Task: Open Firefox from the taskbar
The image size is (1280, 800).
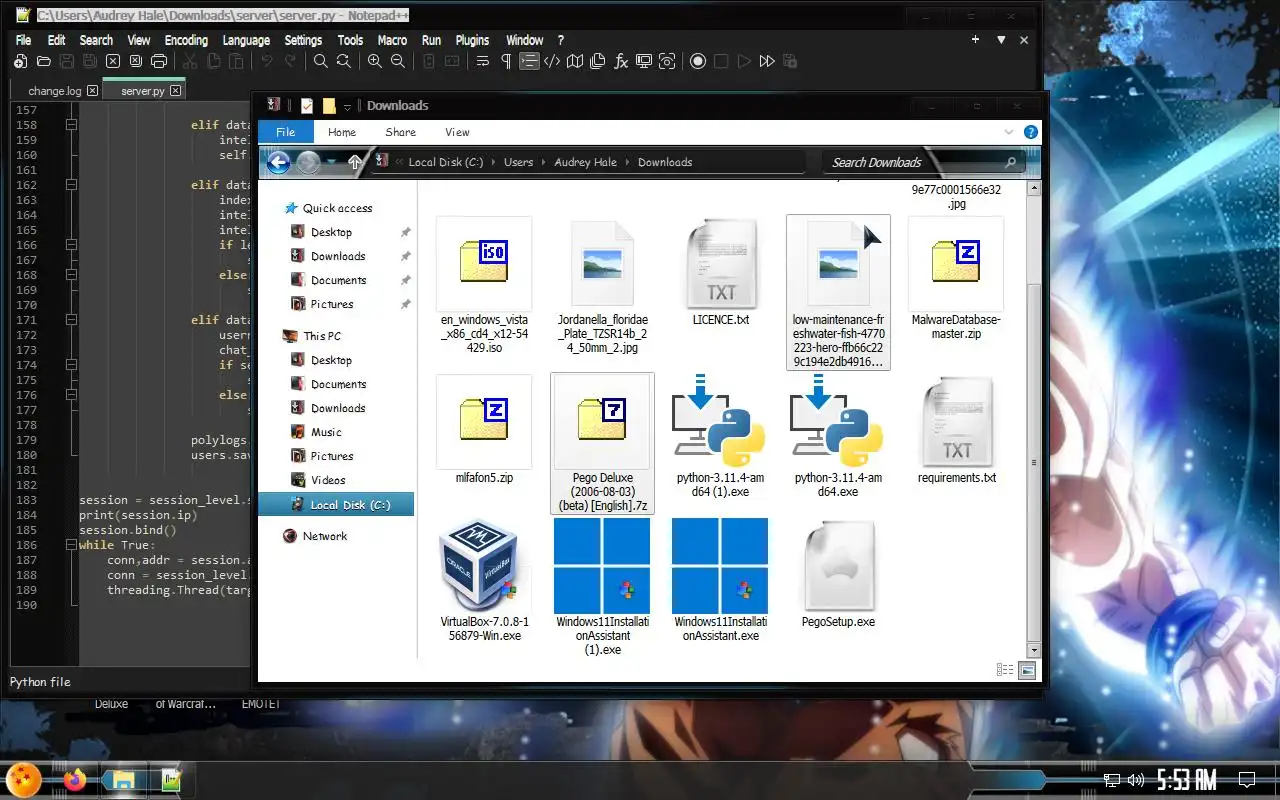Action: (x=75, y=779)
